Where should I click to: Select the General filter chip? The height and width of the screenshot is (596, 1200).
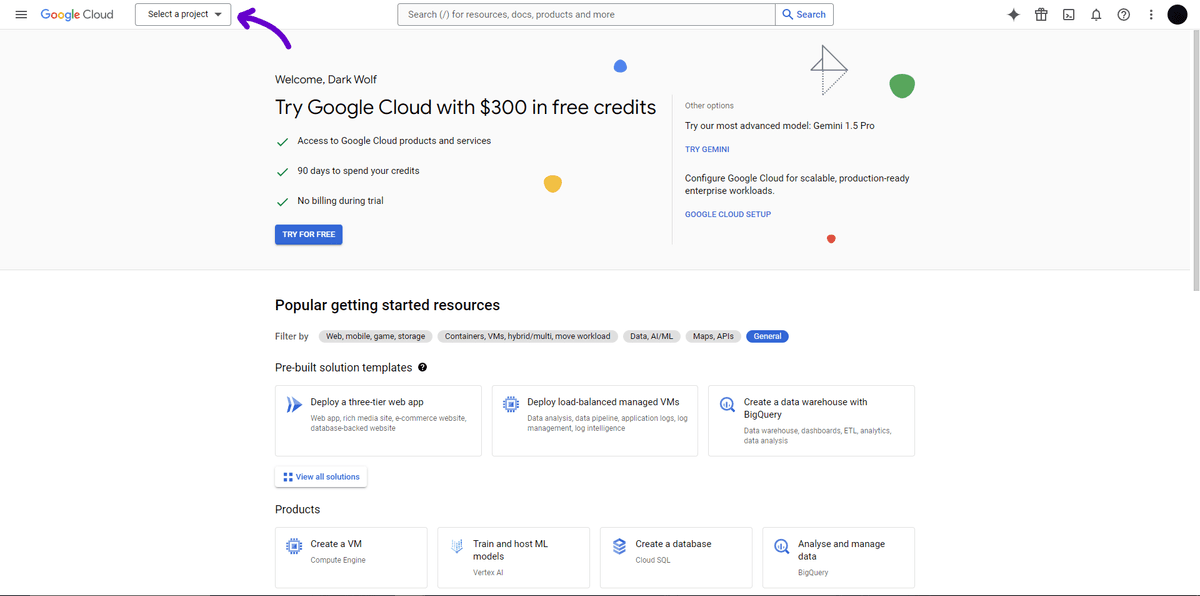pos(768,336)
